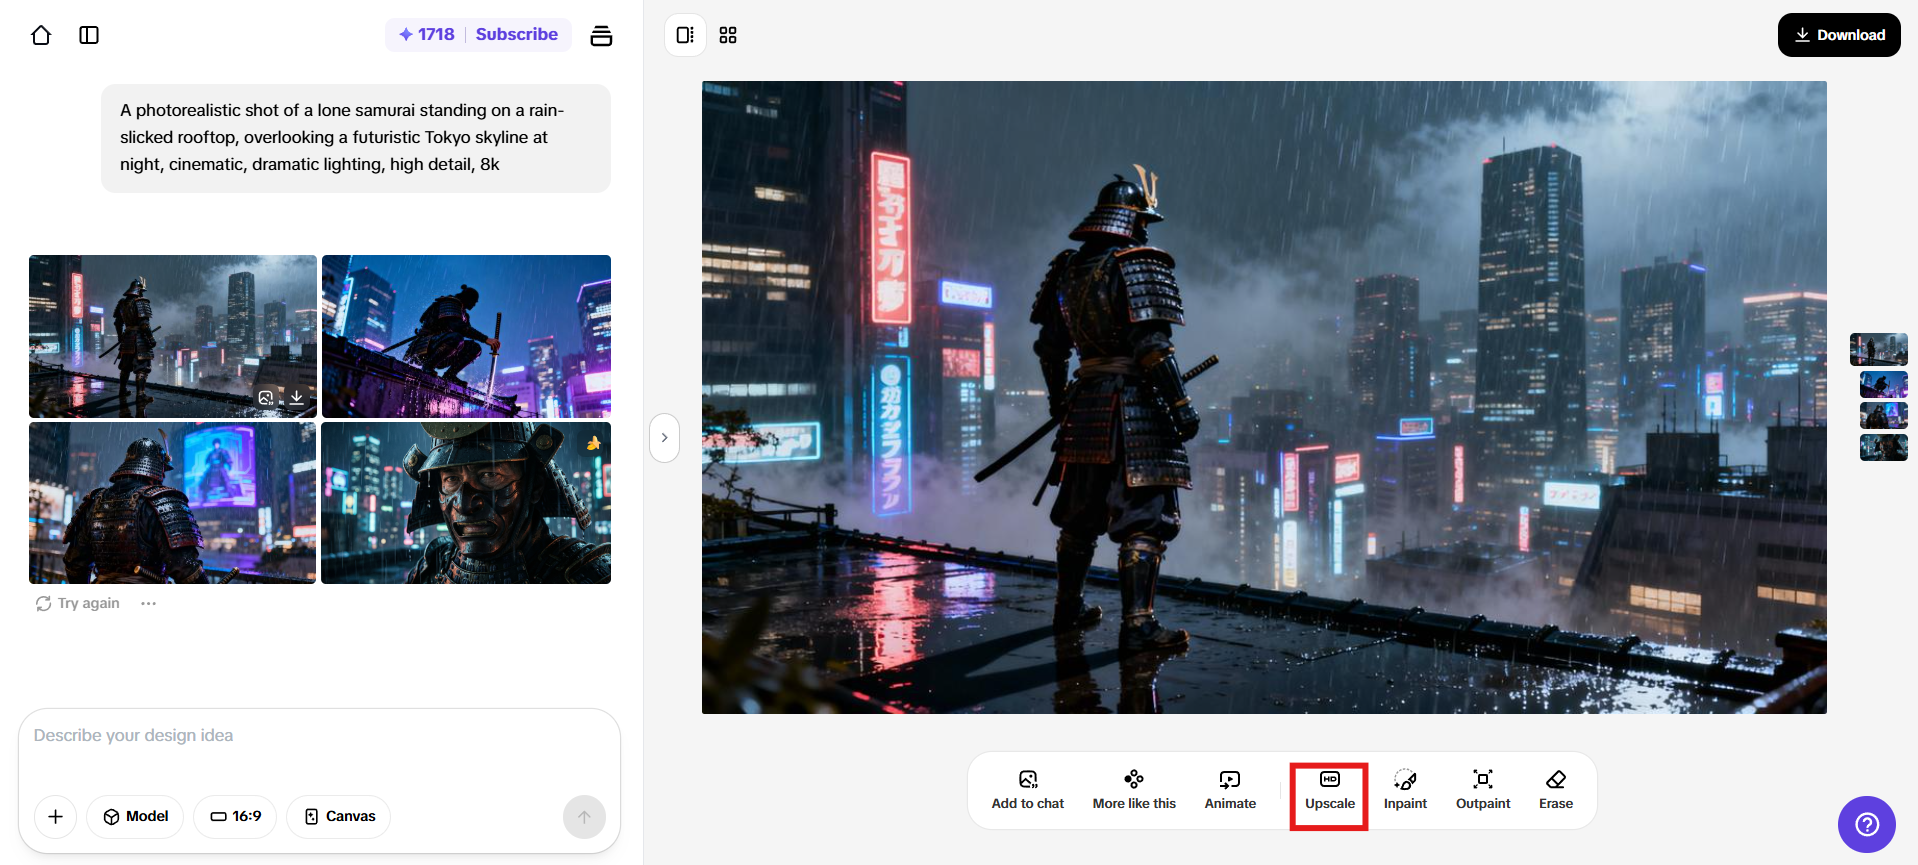
Task: Switch to grid view icon
Action: (x=728, y=35)
